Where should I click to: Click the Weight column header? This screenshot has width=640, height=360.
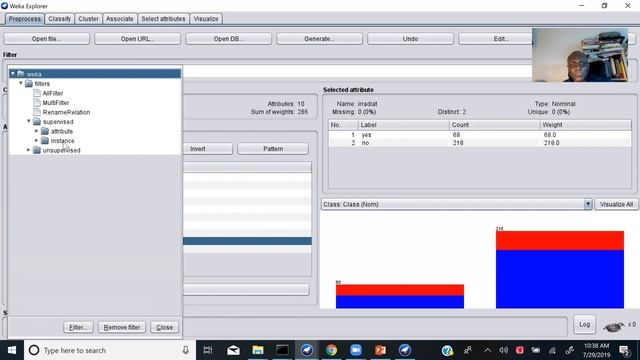click(585, 125)
